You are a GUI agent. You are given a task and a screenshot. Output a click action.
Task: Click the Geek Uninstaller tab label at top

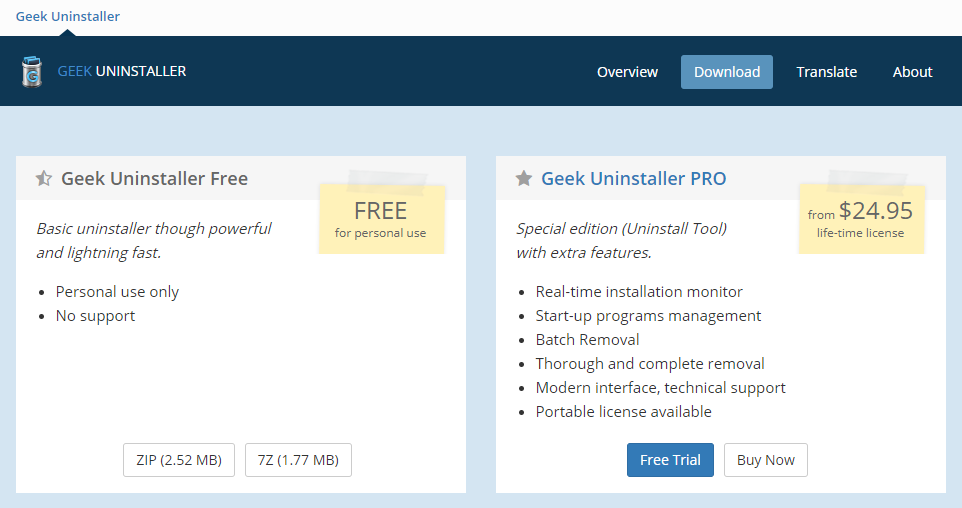pos(67,17)
